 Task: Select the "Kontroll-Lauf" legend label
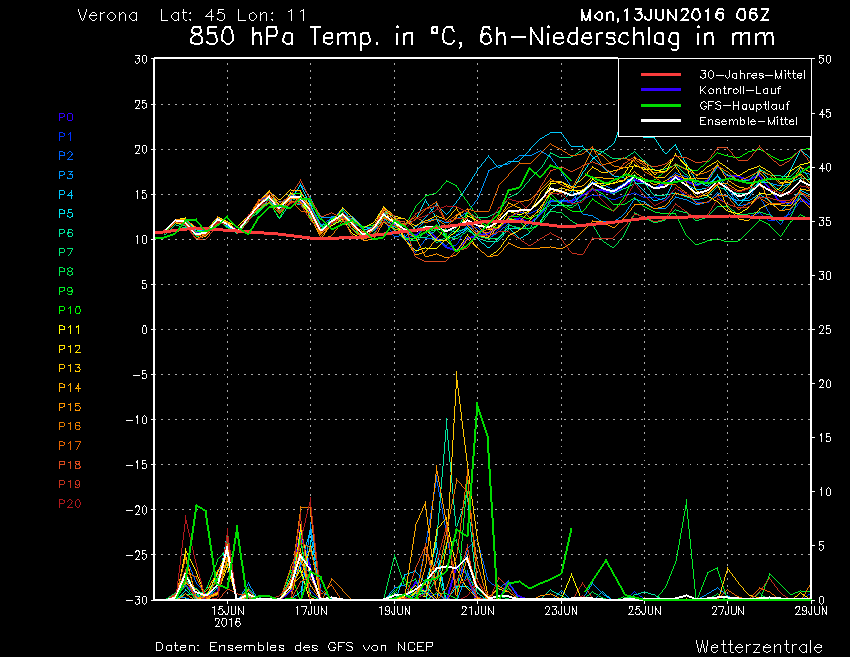(x=740, y=90)
